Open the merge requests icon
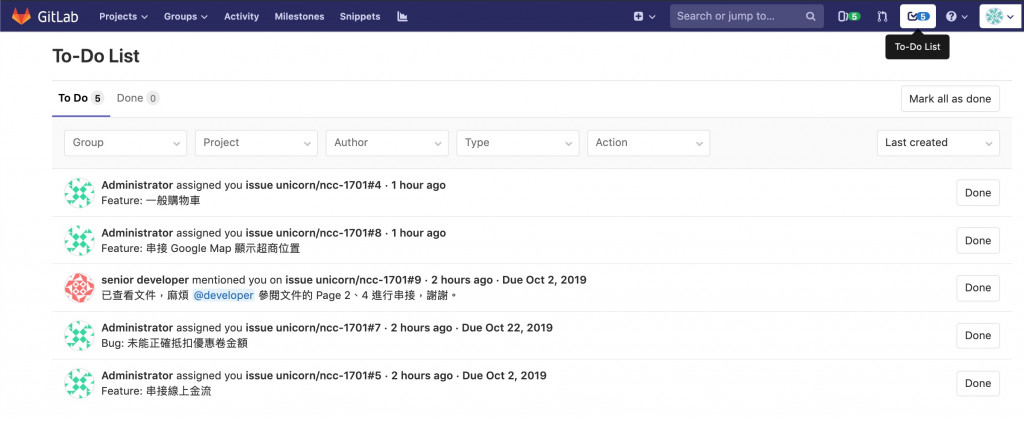This screenshot has height=422, width=1024. (881, 17)
